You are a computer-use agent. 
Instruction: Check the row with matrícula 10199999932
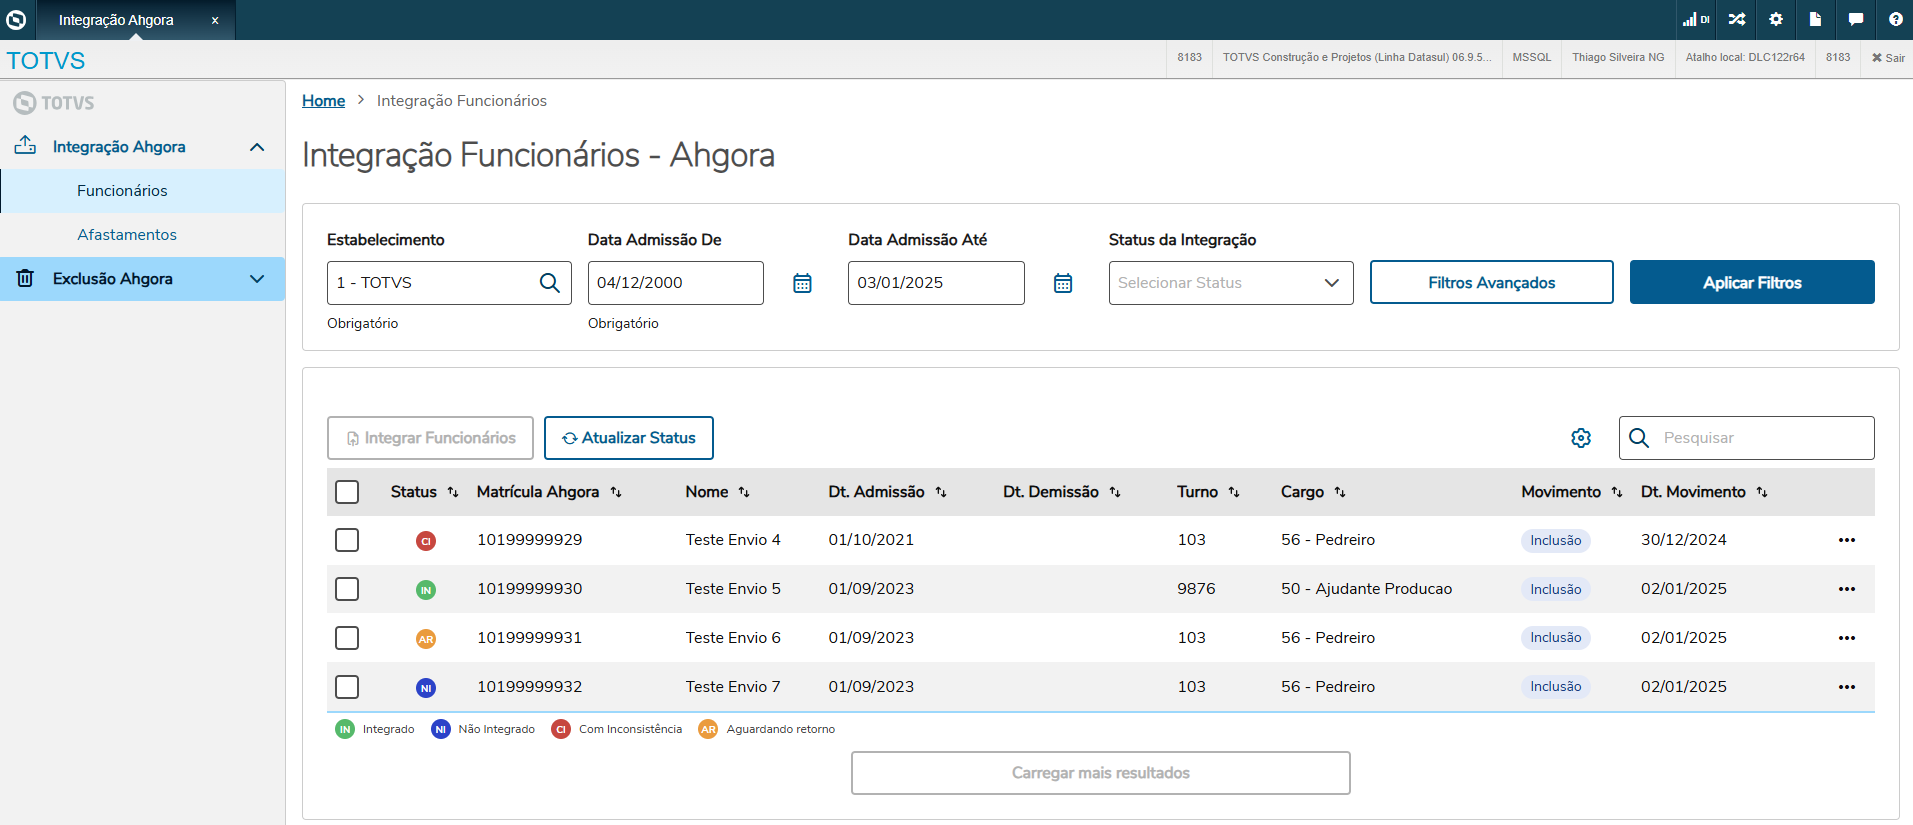[347, 687]
